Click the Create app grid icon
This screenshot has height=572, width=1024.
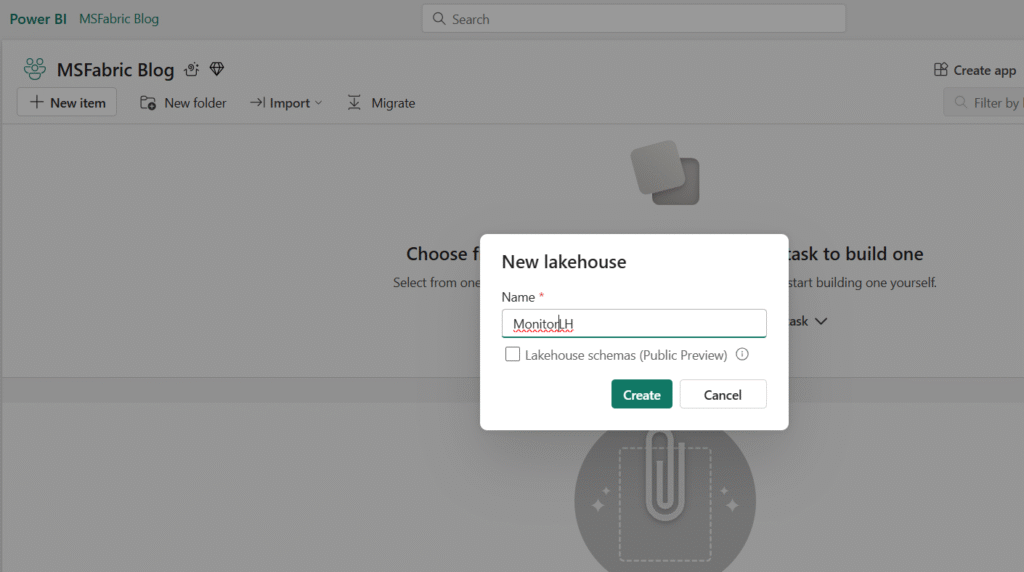click(x=940, y=69)
